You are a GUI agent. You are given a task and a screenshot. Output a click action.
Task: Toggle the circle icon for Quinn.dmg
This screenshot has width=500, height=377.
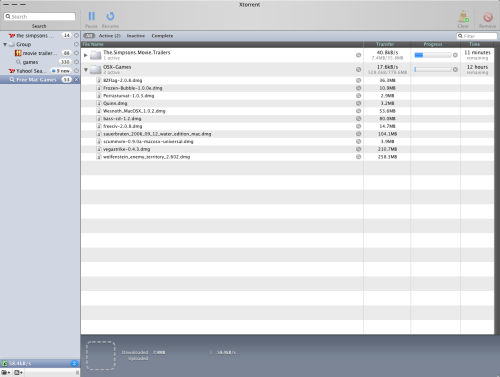358,103
